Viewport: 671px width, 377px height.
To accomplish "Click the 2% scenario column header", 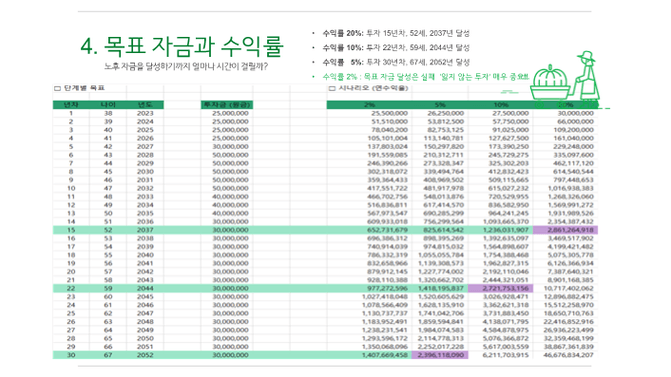I will click(x=369, y=105).
